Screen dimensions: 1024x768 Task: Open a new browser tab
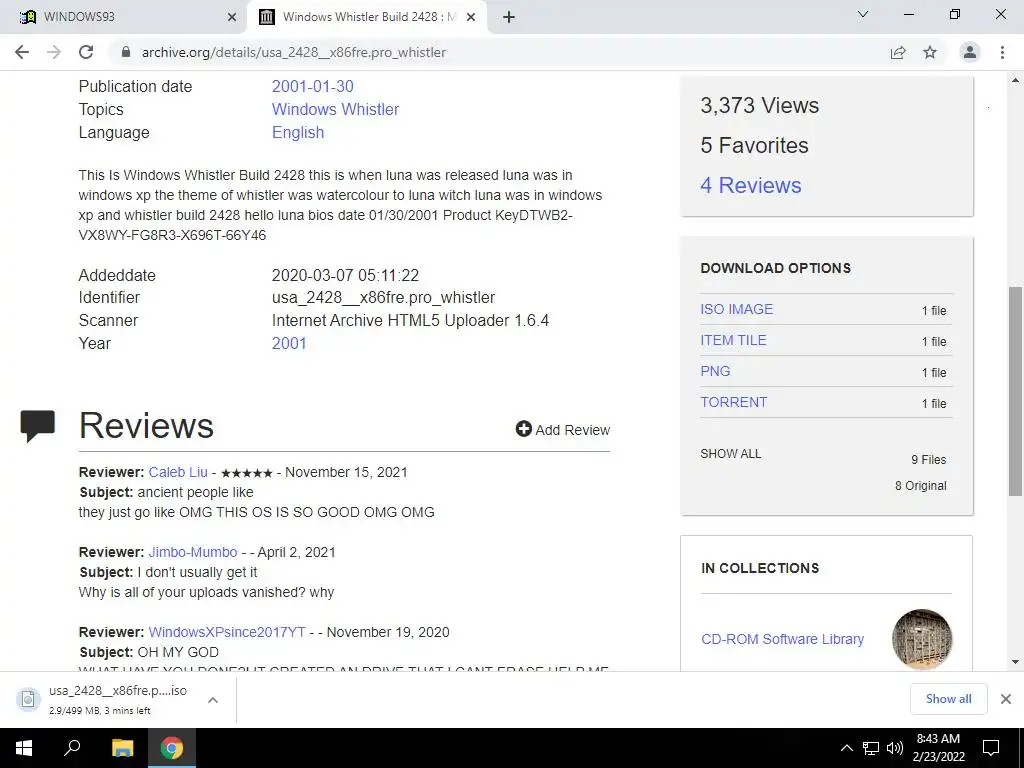[509, 17]
